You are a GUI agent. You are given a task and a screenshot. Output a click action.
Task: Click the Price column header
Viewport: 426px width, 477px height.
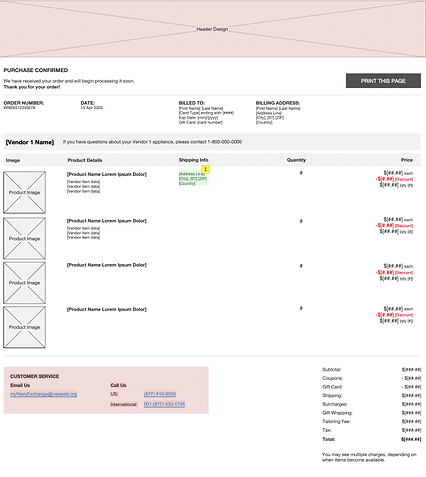pos(407,160)
